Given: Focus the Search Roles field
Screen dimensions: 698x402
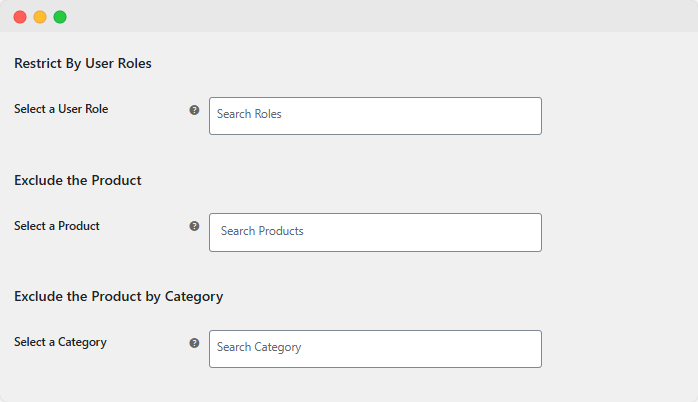Looking at the screenshot, I should (x=375, y=115).
